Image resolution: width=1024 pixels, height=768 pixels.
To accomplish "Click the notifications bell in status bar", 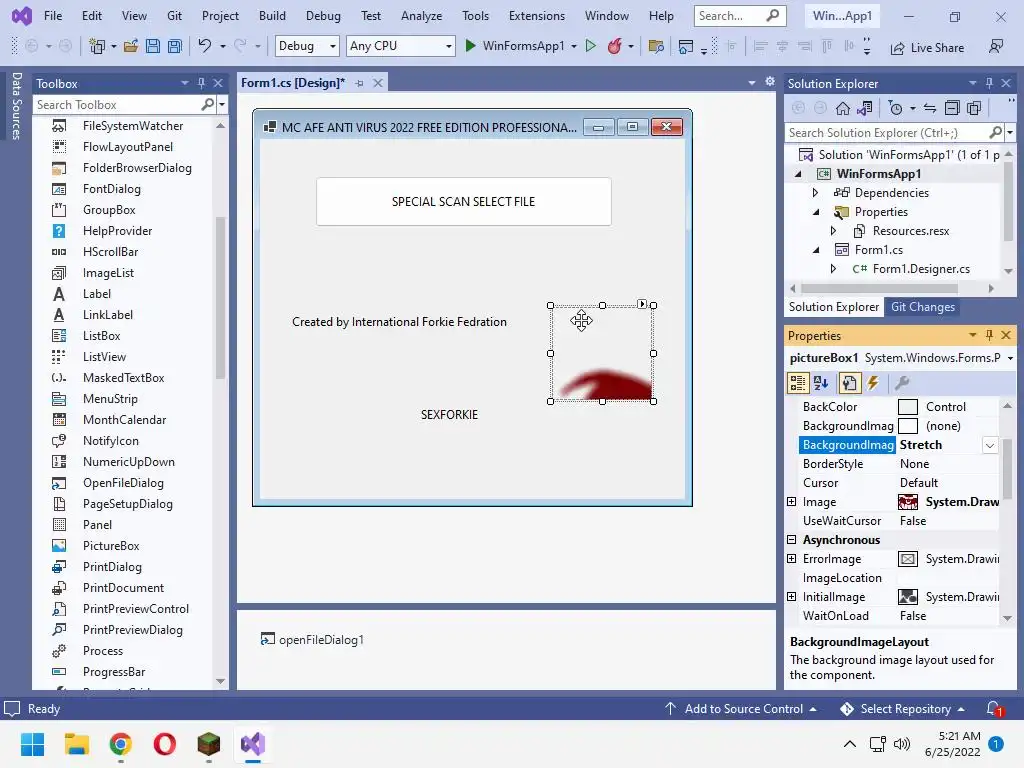I will pos(994,709).
